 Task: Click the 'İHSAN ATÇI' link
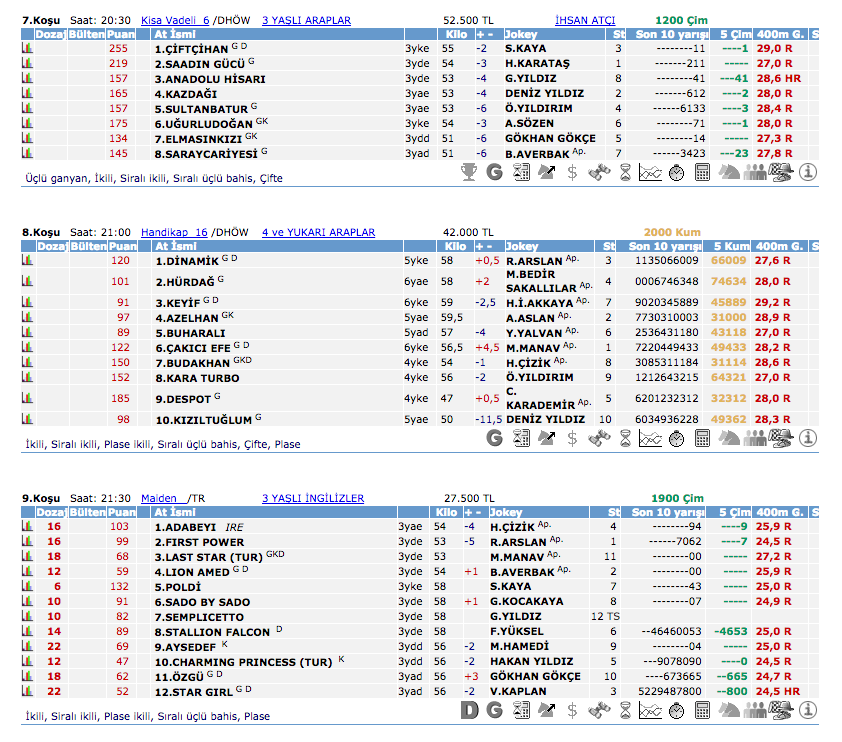(x=585, y=19)
